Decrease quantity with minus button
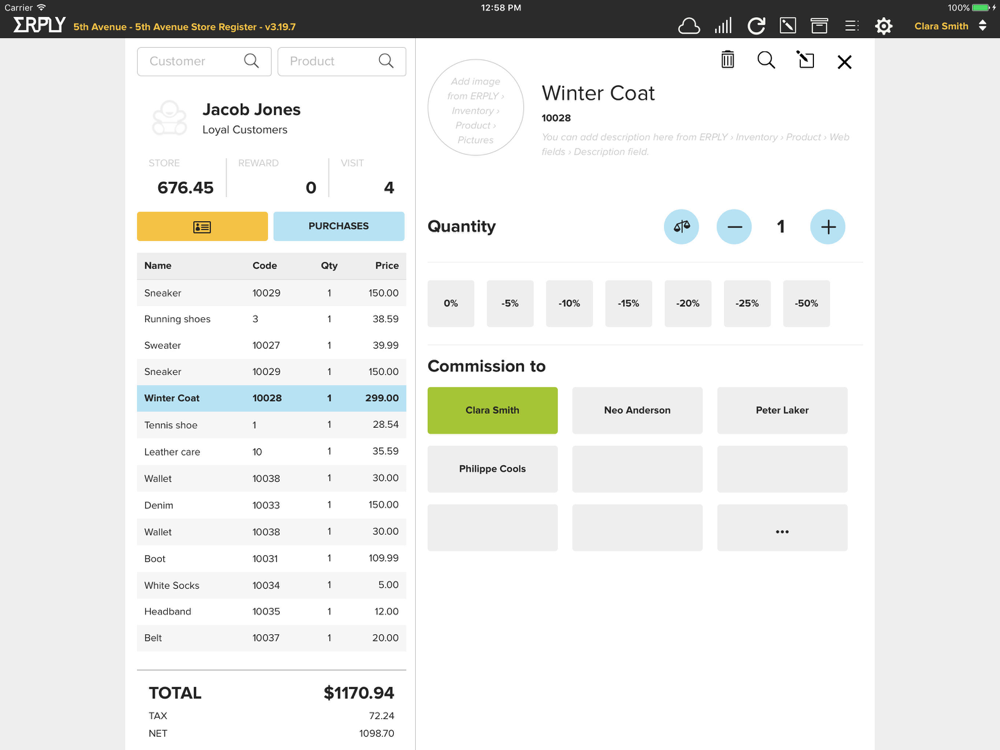The width and height of the screenshot is (1000, 750). (734, 227)
